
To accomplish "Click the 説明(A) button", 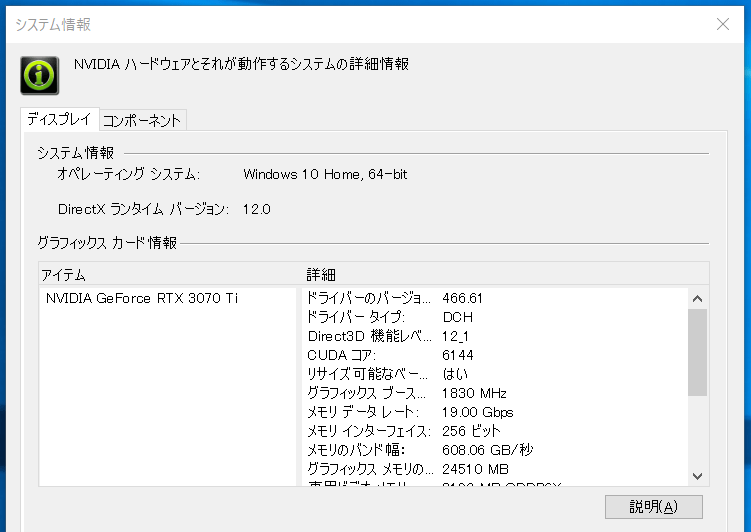I will 653,507.
